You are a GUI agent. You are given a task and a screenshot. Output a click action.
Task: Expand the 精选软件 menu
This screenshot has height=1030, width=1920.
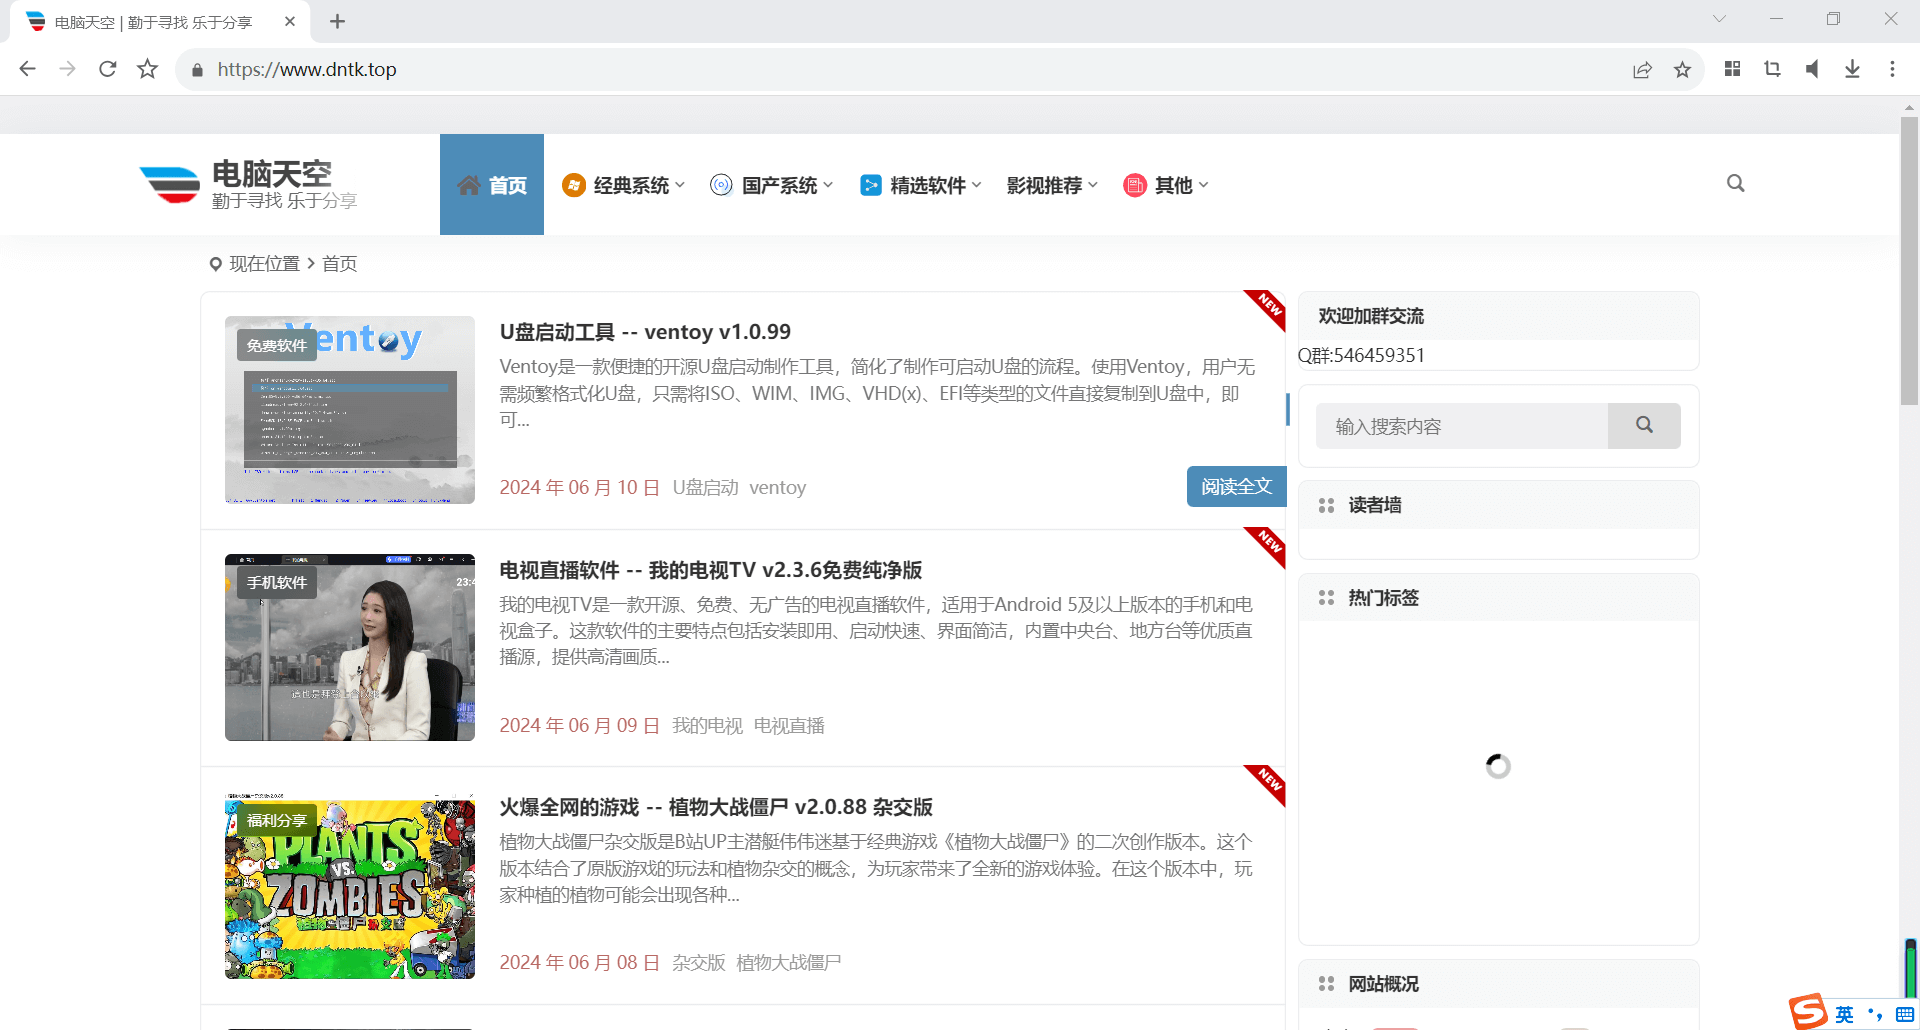tap(921, 185)
